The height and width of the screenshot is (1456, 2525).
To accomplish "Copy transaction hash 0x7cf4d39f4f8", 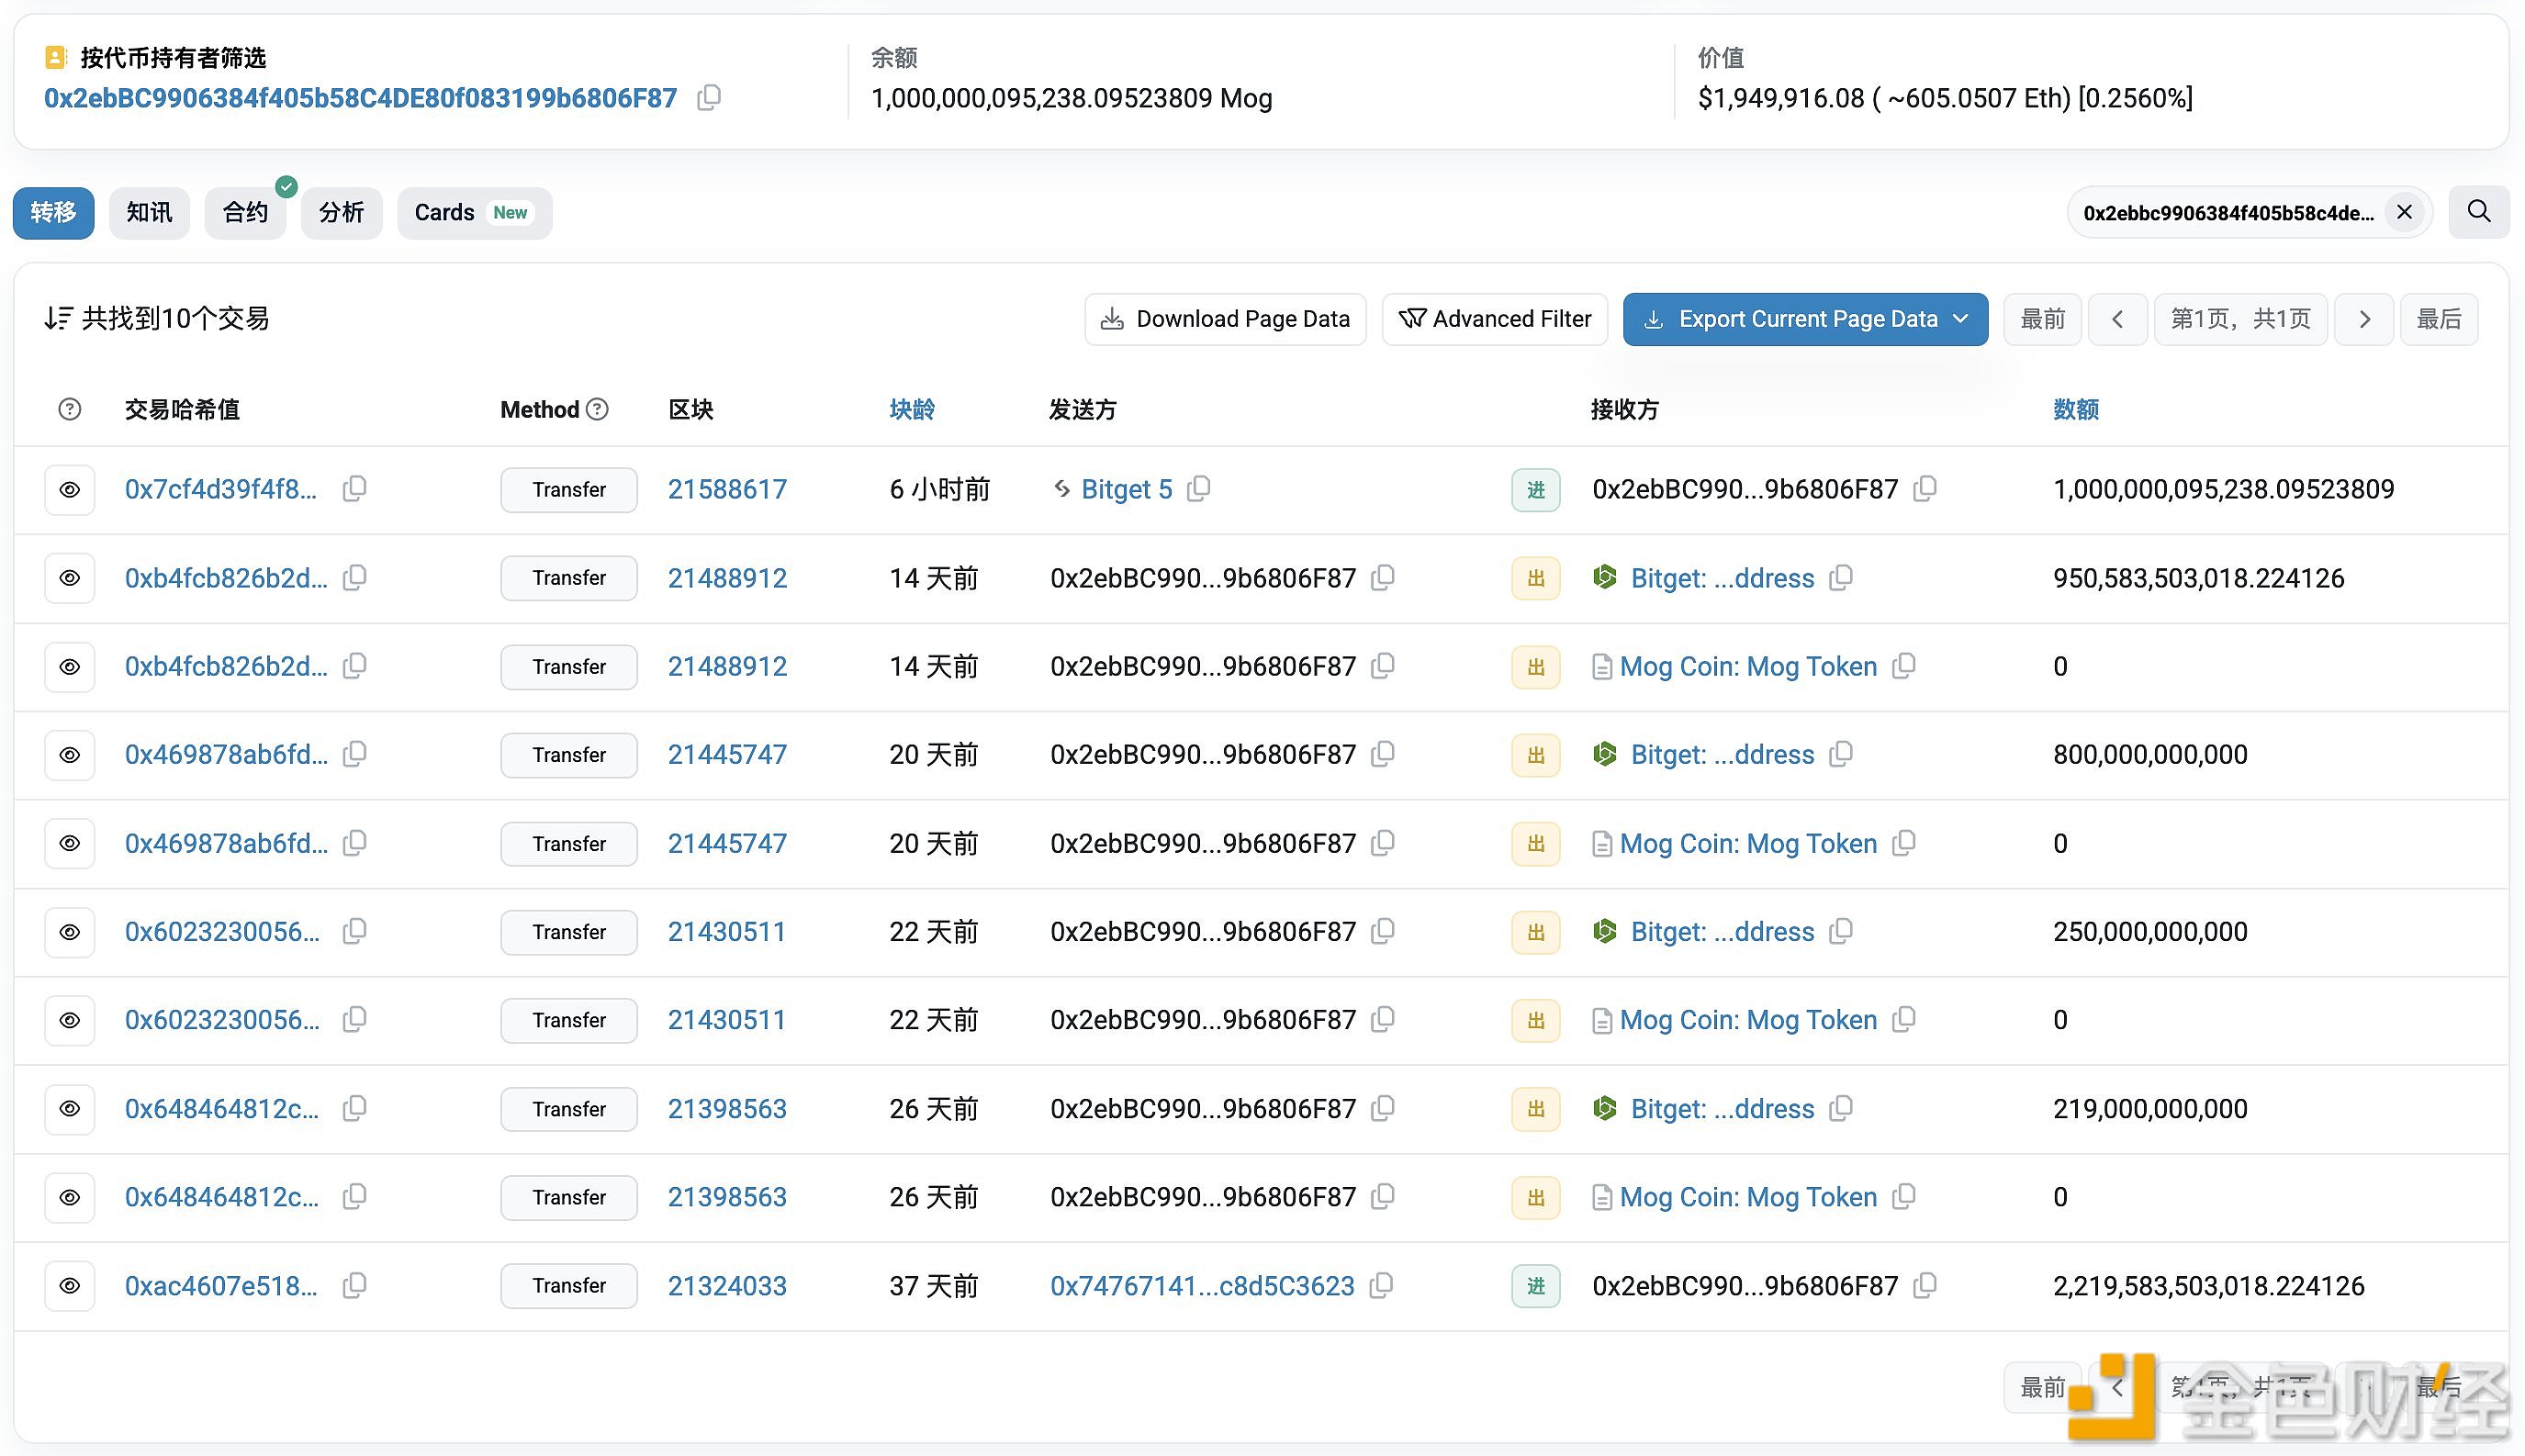I will point(354,489).
